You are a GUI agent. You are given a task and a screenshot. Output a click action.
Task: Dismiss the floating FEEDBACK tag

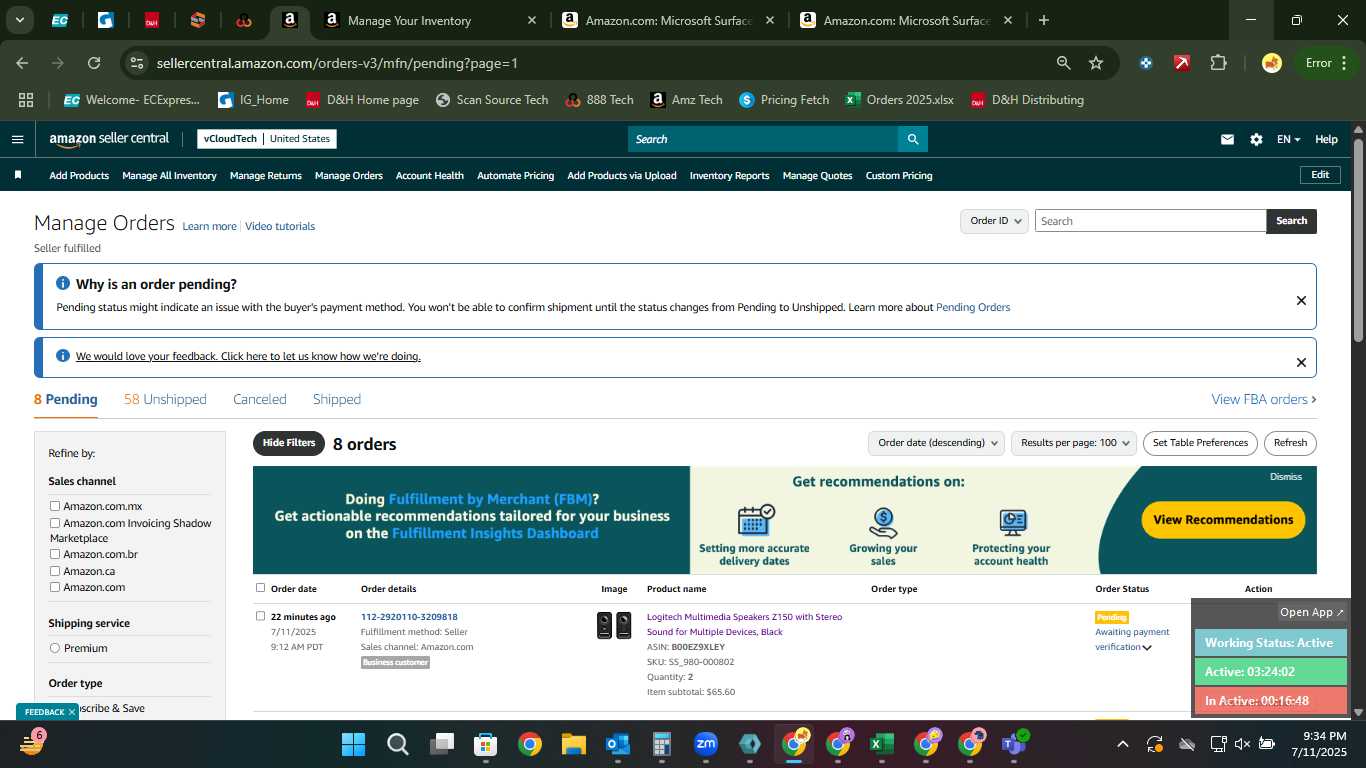point(72,712)
